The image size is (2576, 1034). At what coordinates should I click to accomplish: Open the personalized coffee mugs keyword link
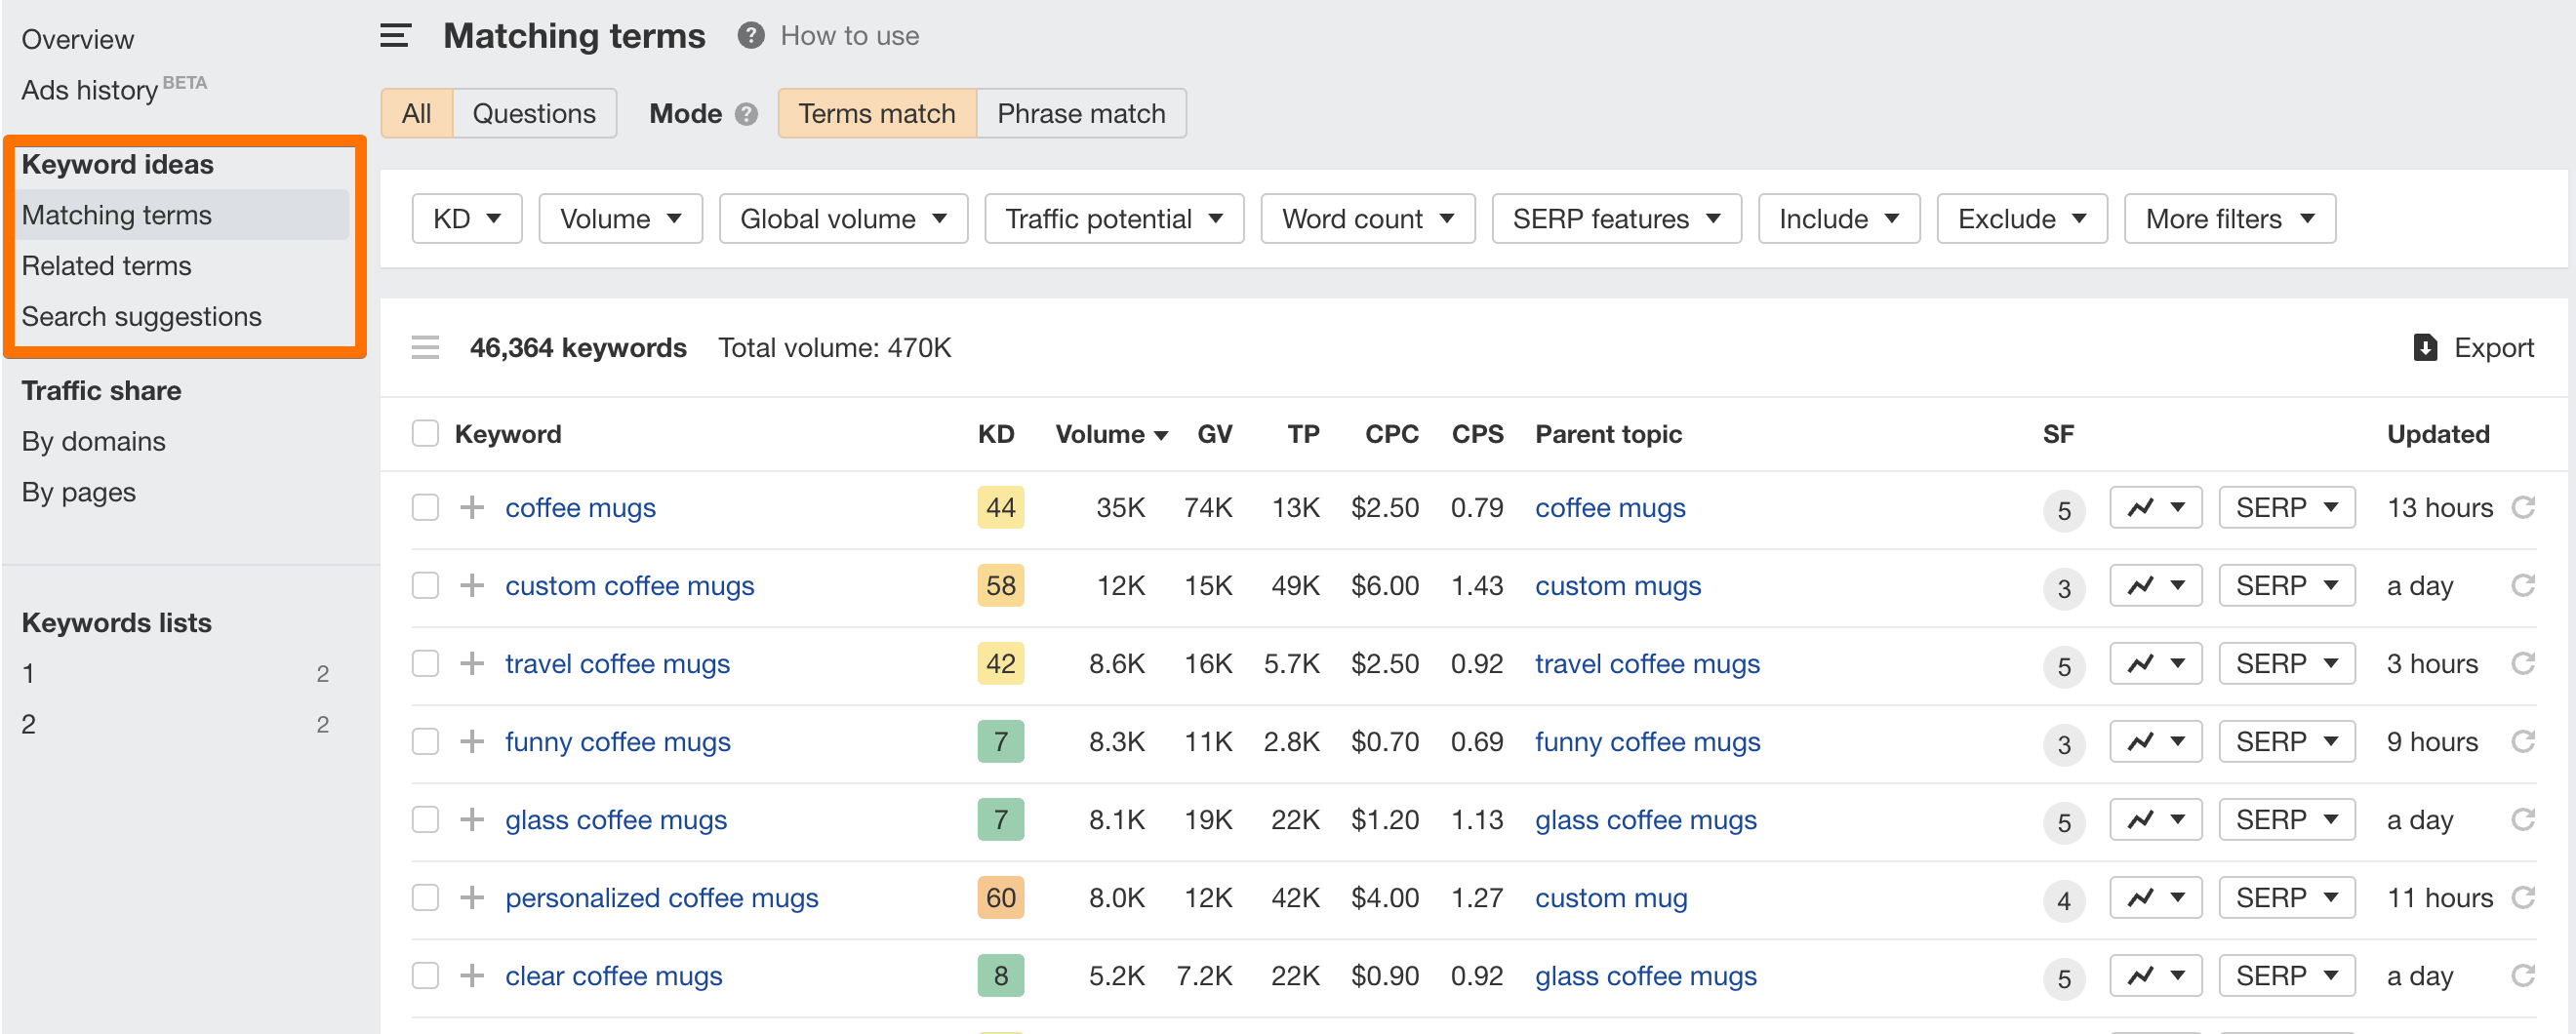(x=661, y=897)
